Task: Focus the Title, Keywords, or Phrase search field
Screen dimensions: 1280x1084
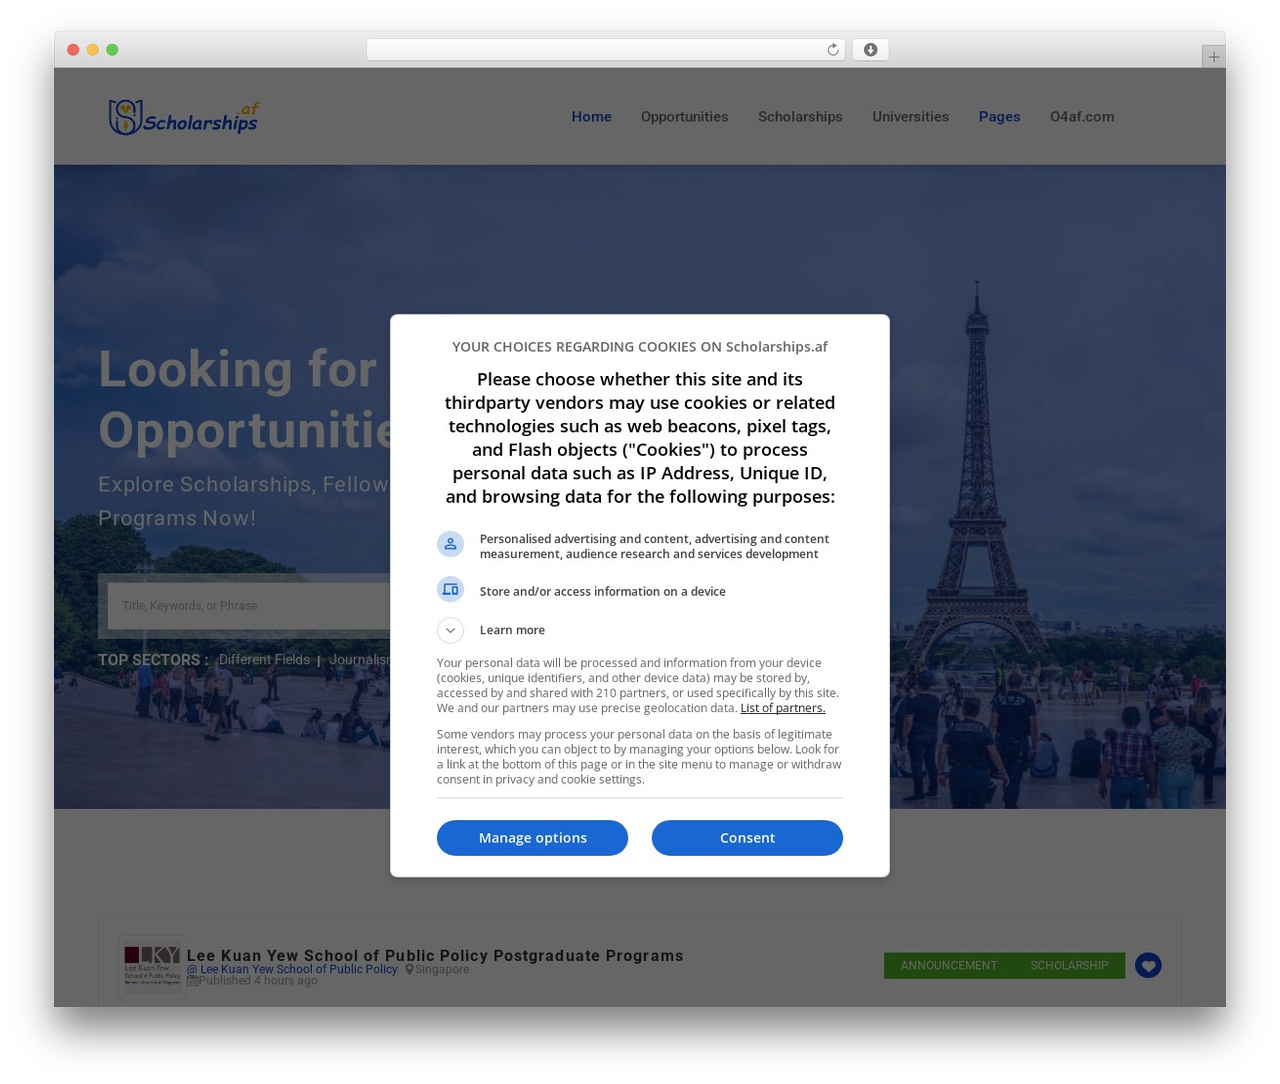Action: click(249, 606)
